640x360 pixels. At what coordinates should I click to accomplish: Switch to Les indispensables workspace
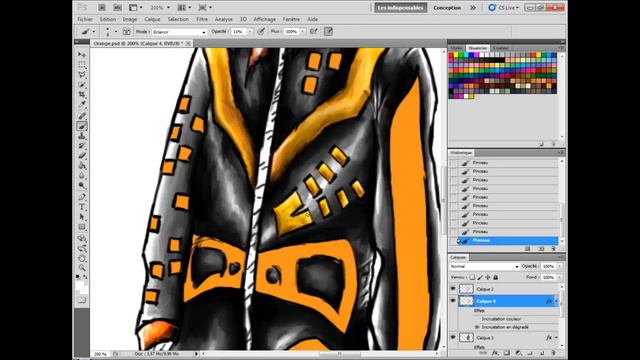coord(400,7)
